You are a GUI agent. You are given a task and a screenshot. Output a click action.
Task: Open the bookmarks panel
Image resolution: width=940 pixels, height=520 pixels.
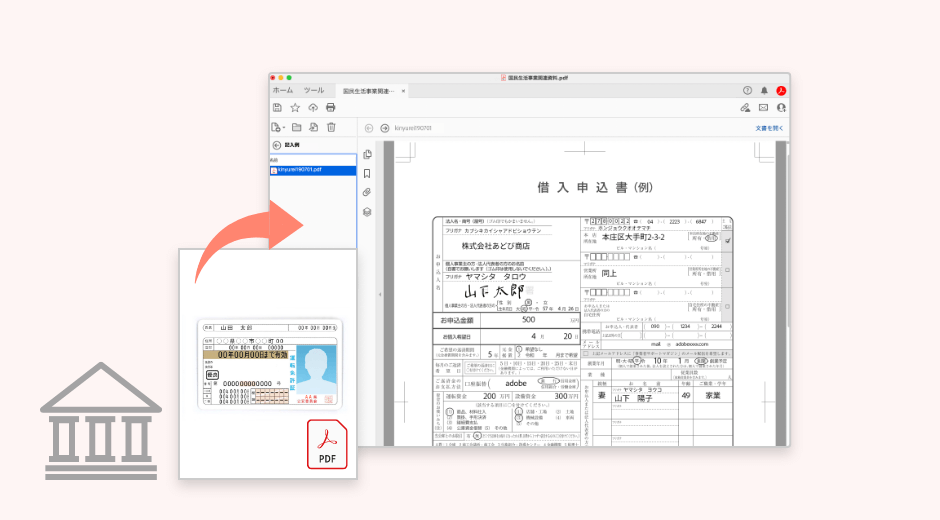point(367,174)
